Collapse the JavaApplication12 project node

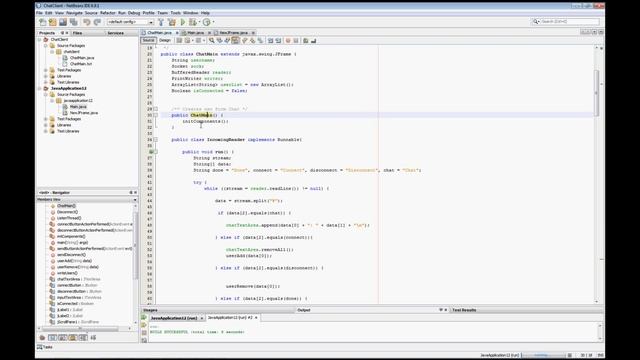40,88
